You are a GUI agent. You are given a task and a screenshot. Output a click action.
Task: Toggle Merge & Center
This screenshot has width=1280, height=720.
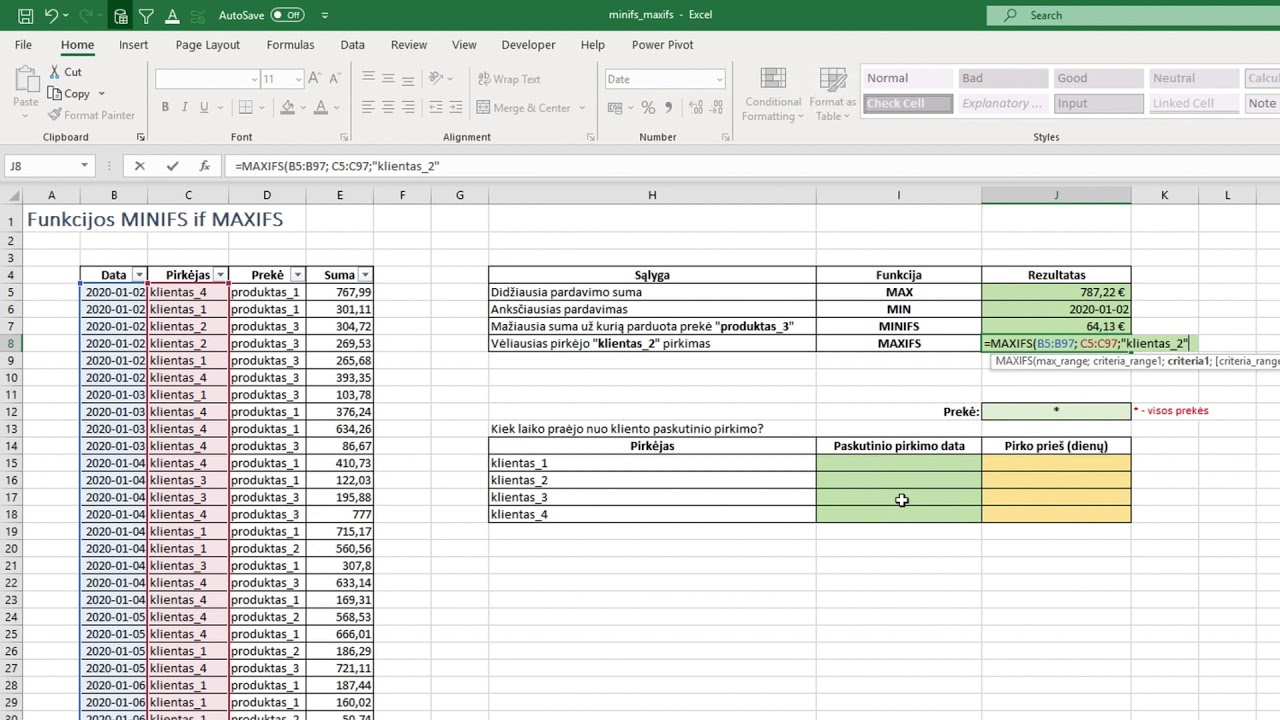524,108
